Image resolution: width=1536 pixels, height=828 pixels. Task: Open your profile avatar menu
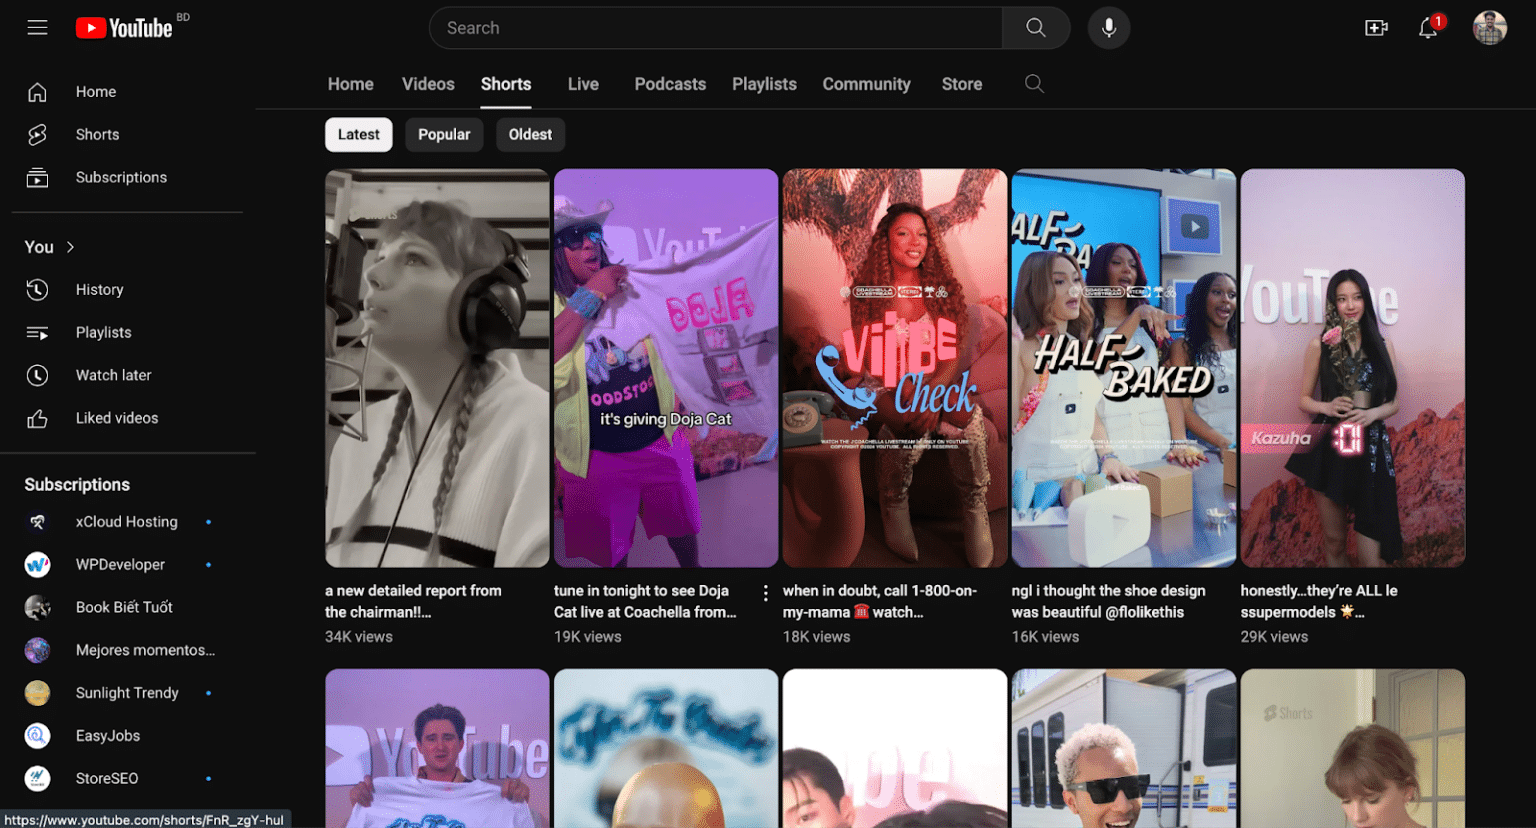coord(1489,27)
